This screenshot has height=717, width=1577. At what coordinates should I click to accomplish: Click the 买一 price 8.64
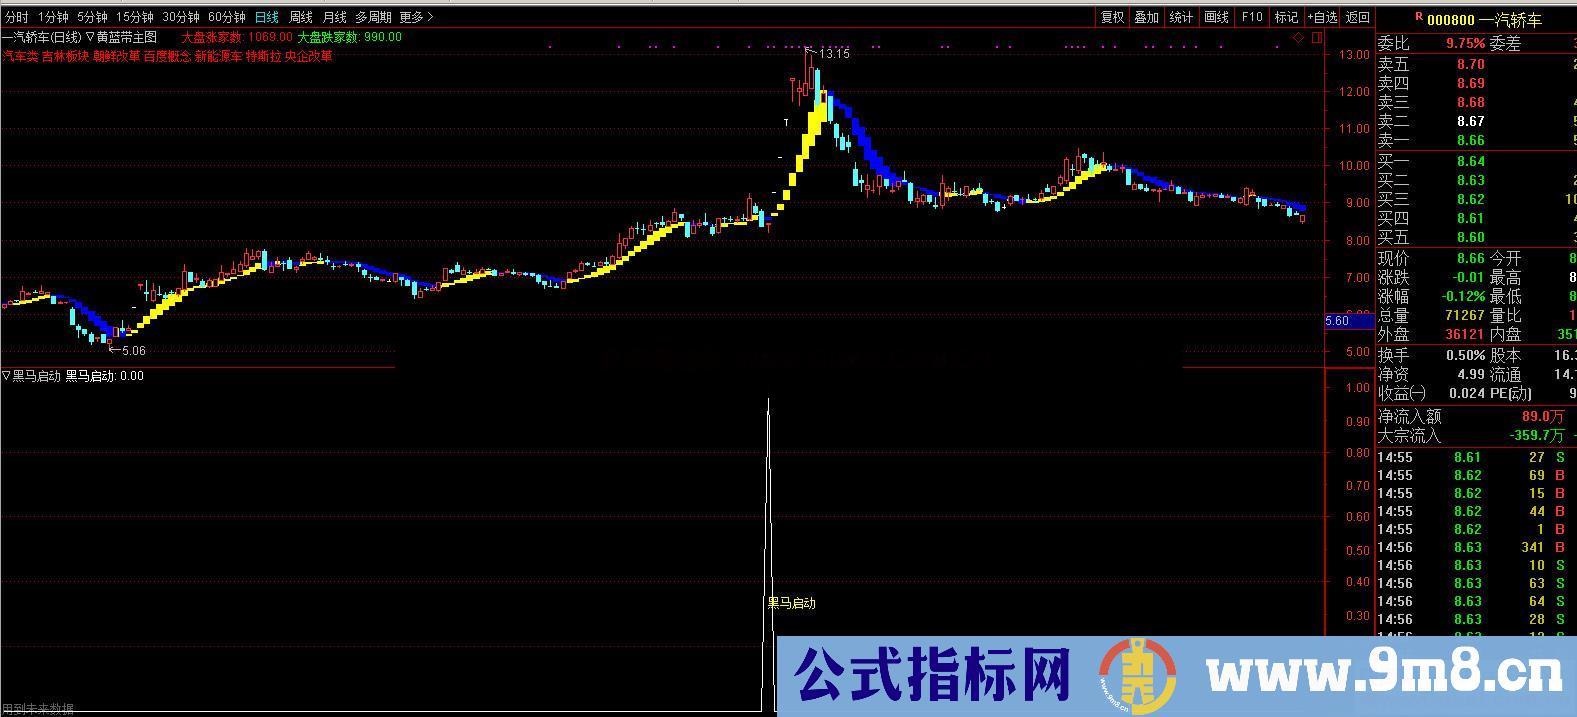click(x=1470, y=161)
